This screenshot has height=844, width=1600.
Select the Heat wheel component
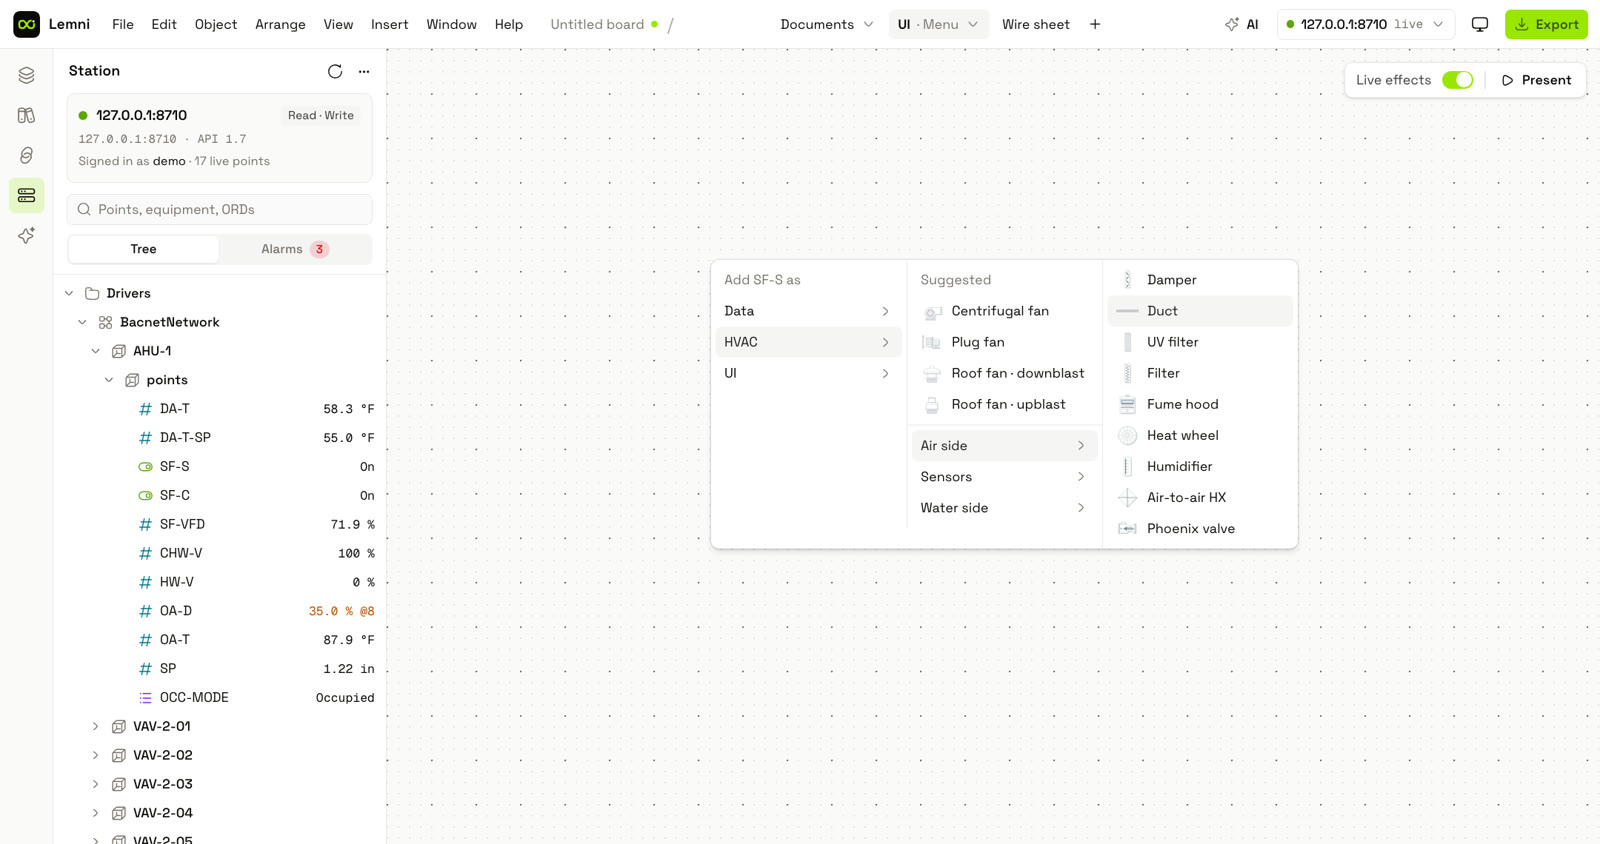pos(1200,435)
